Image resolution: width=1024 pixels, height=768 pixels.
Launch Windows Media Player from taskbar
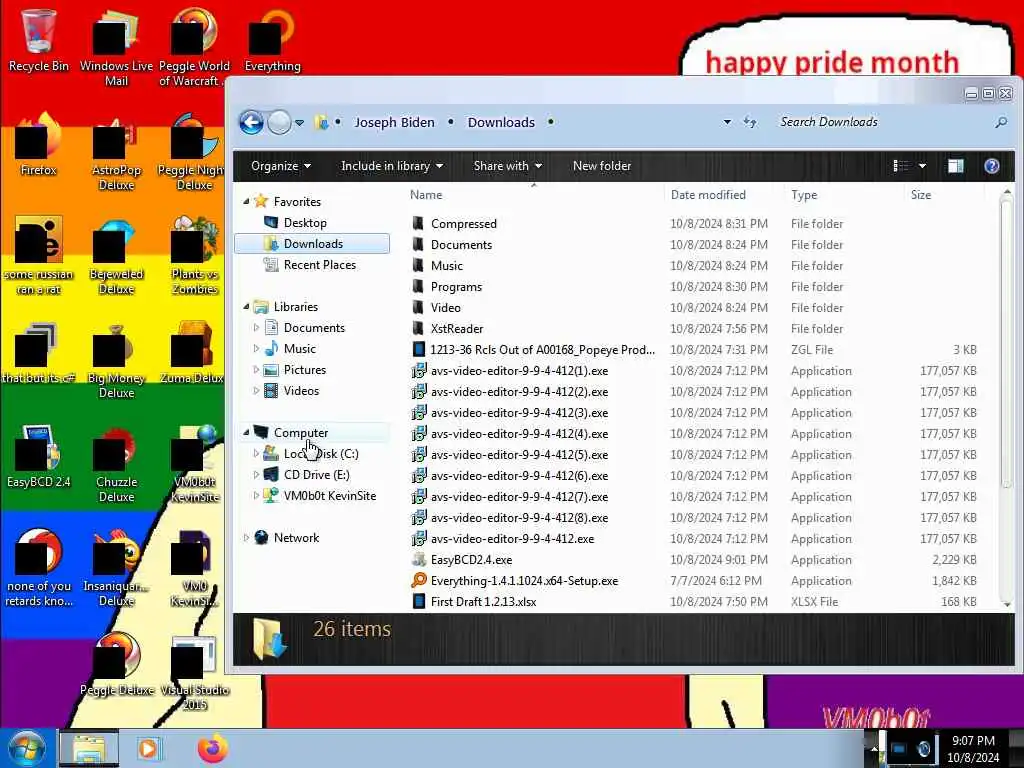click(148, 748)
